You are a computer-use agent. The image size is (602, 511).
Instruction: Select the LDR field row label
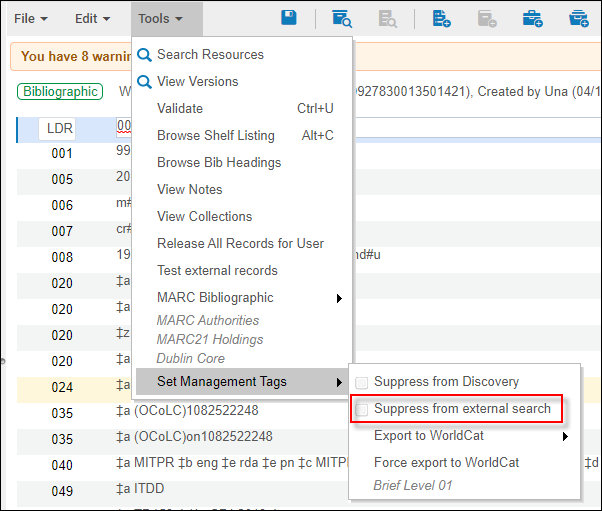pyautogui.click(x=60, y=129)
